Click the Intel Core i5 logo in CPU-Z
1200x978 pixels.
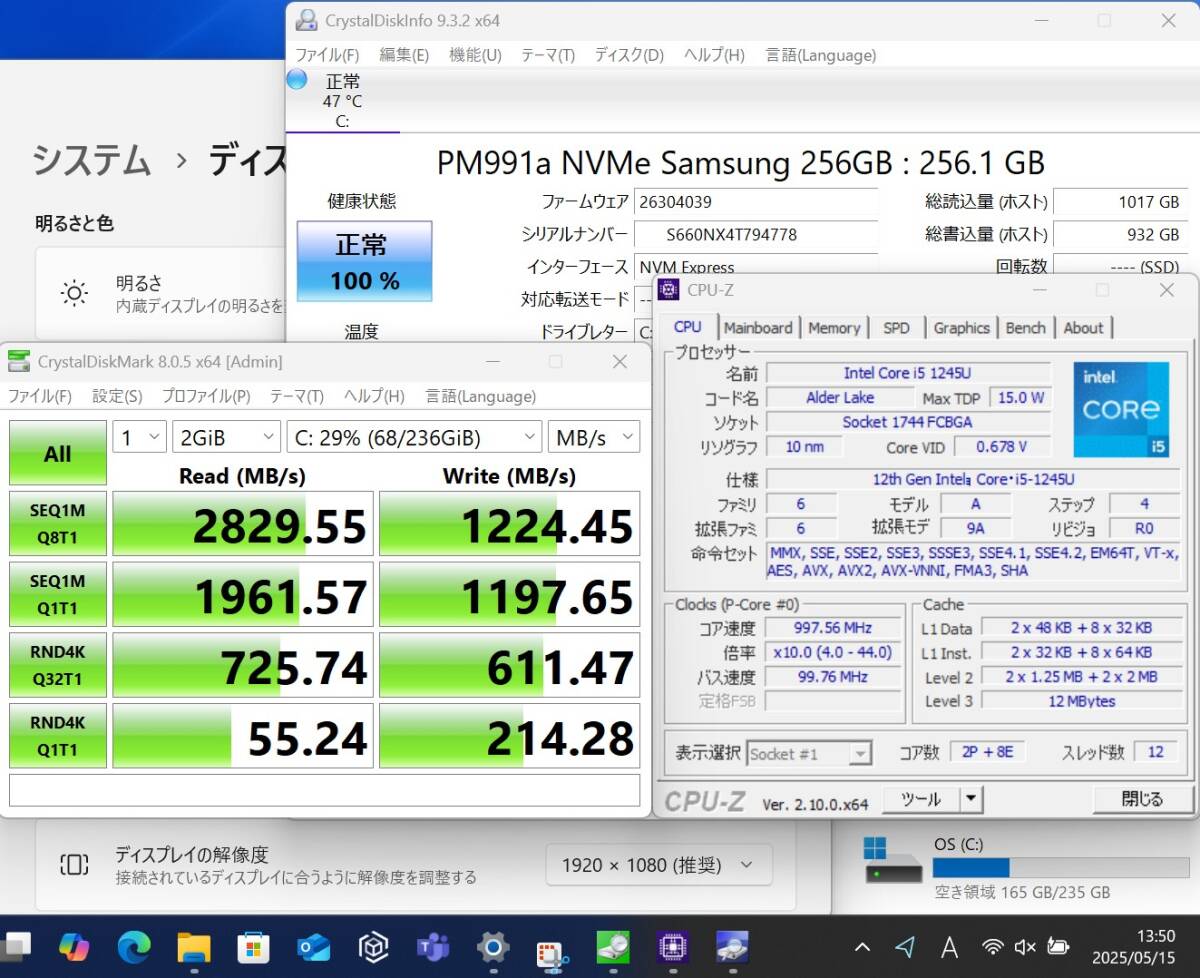[x=1121, y=410]
